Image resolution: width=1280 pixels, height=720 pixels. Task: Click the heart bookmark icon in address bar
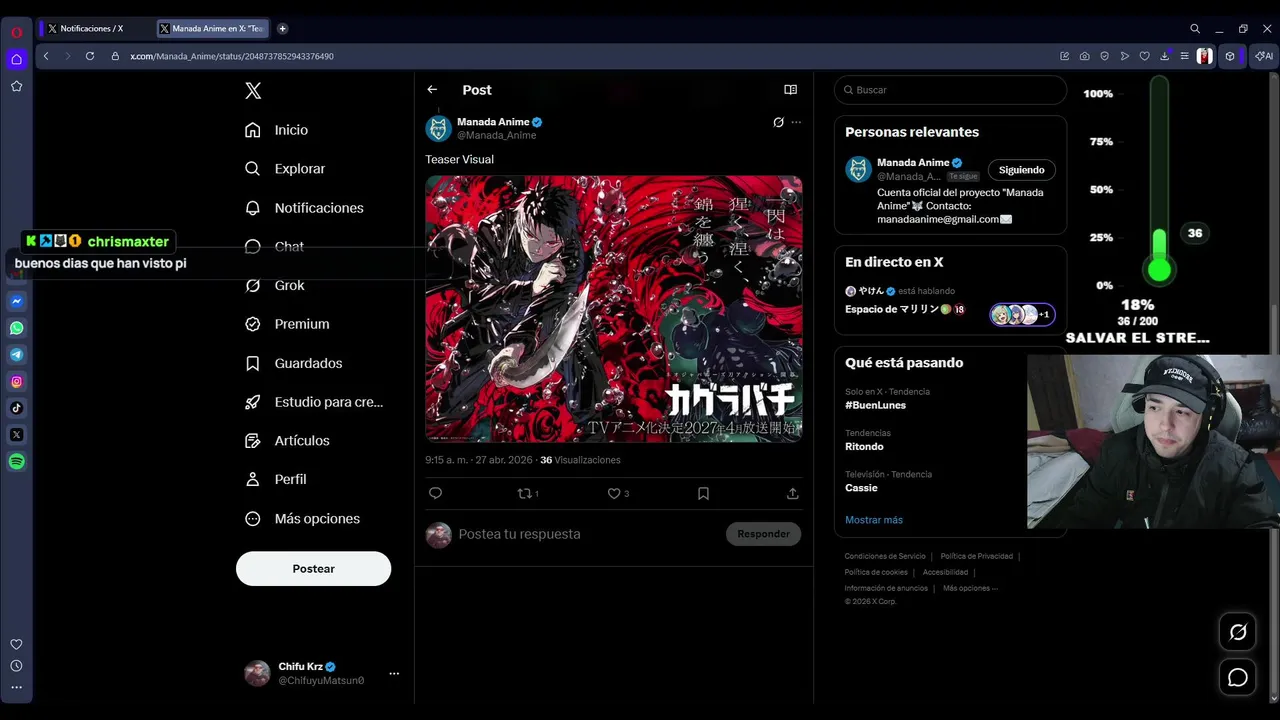point(1145,56)
